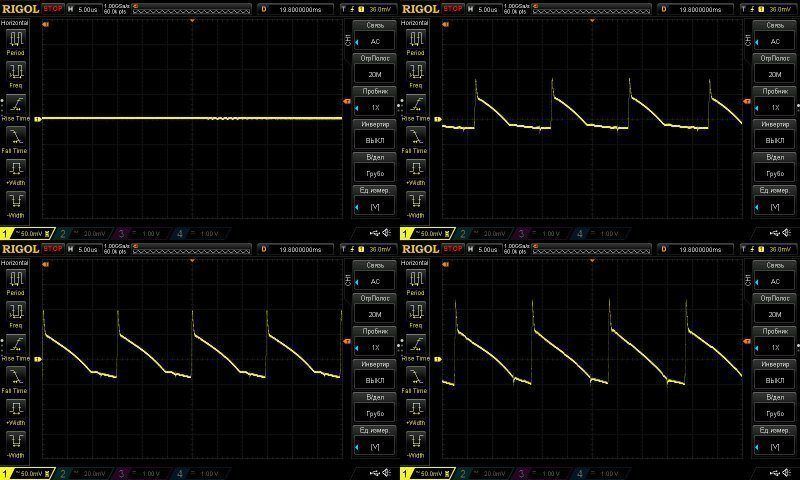800x480 pixels.
Task: Click D 19.8000000ms delay readout, top-right scope
Action: coord(695,9)
